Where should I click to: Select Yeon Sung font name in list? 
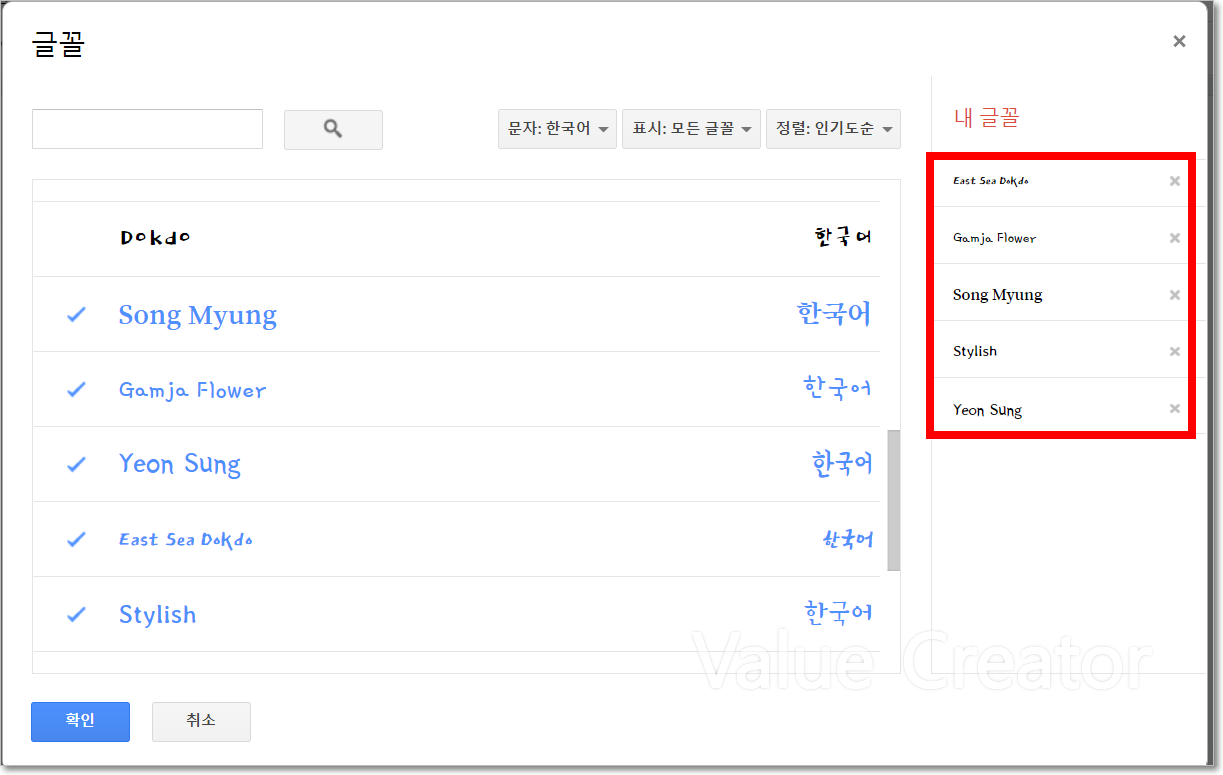(179, 464)
